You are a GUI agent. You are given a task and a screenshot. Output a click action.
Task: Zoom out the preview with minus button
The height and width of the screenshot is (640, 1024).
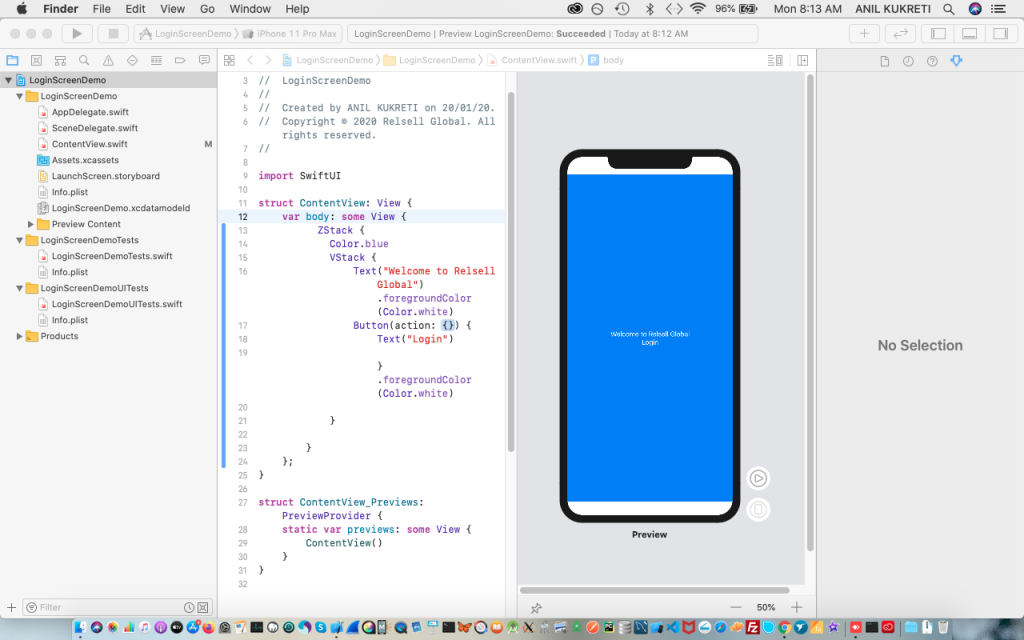click(x=736, y=607)
